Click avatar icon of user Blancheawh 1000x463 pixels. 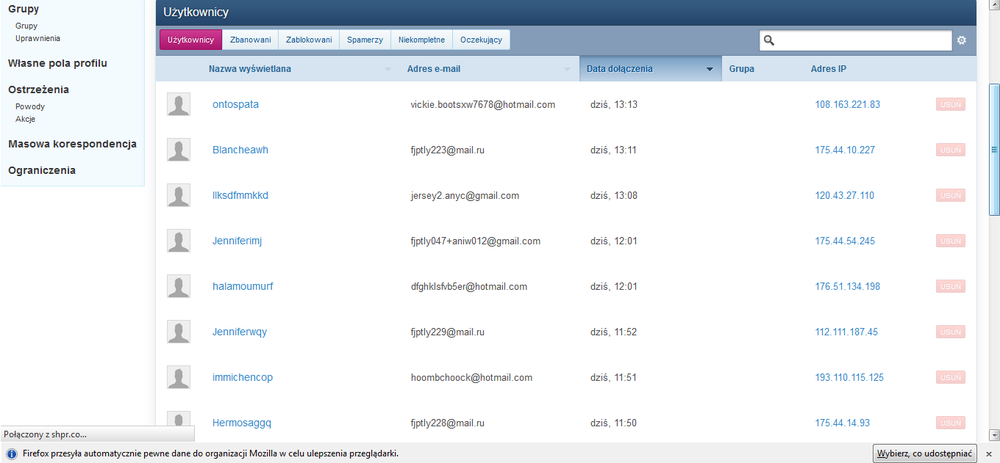(179, 150)
